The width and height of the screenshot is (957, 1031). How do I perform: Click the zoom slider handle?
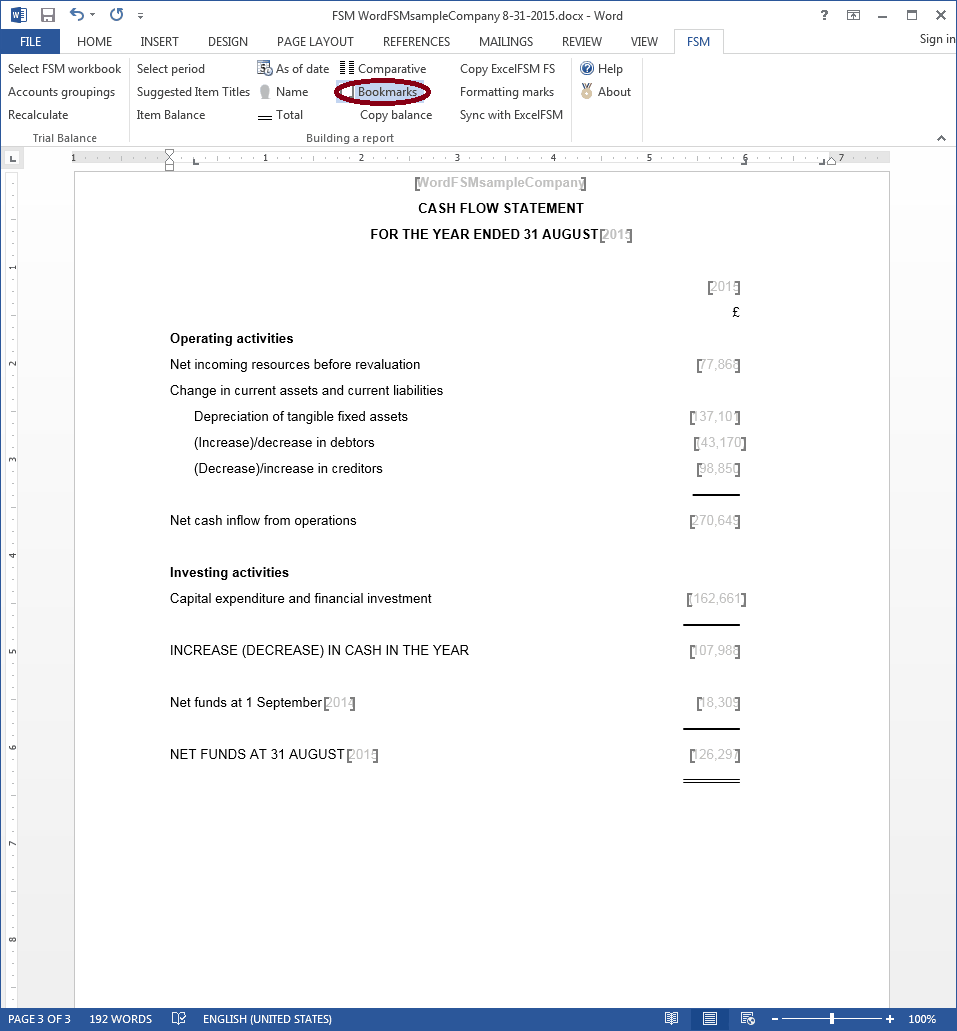point(832,1019)
